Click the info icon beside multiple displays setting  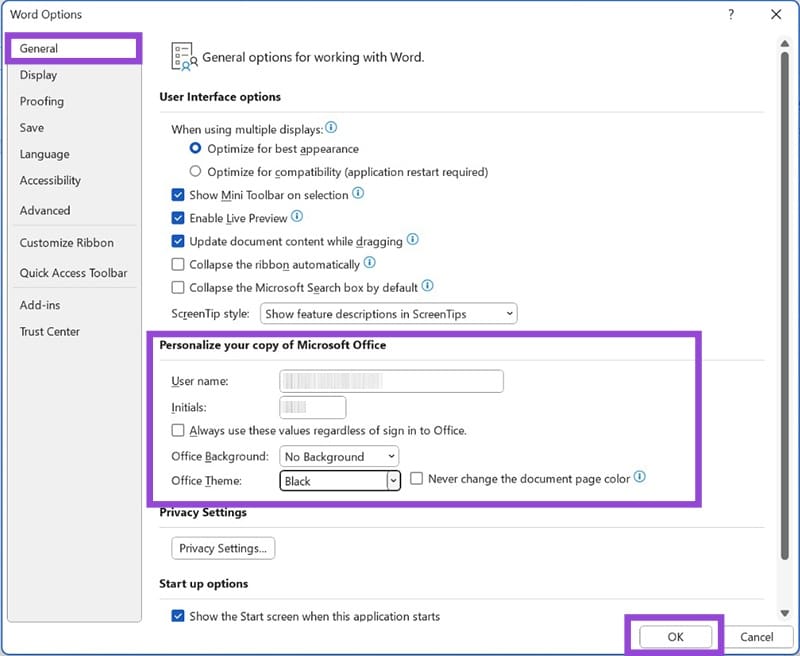pos(331,127)
